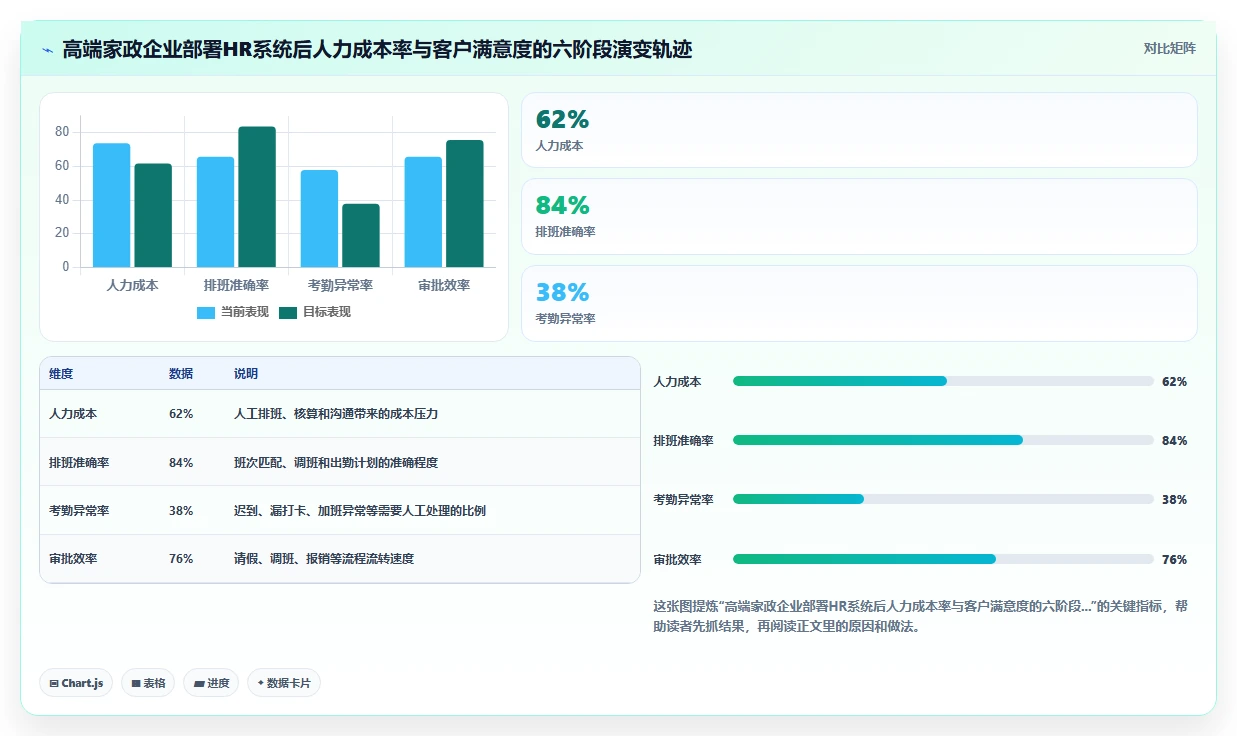
Task: Click the 38% table cell
Action: click(181, 510)
